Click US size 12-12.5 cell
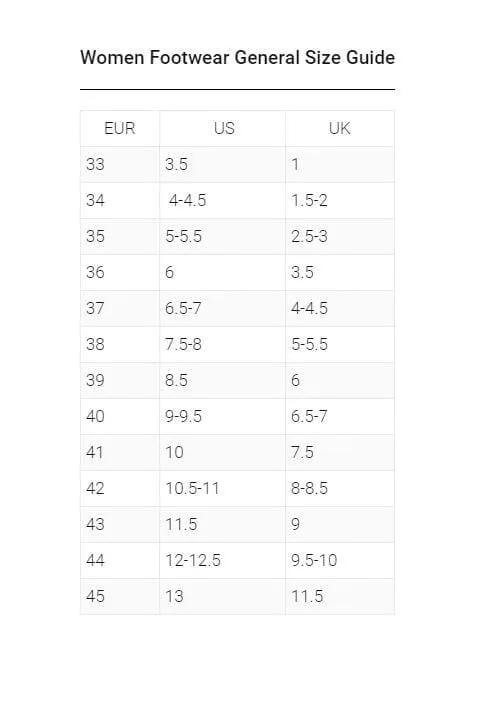The width and height of the screenshot is (479, 724). click(x=223, y=561)
